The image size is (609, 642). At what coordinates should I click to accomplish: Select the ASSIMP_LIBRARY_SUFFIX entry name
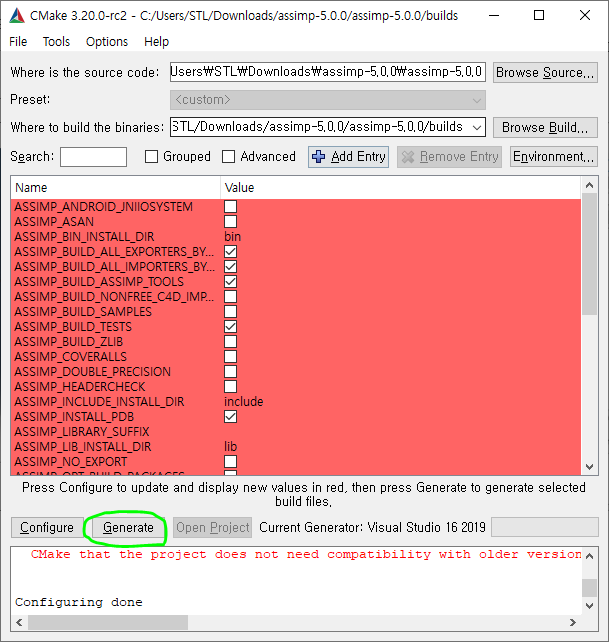click(x=82, y=432)
